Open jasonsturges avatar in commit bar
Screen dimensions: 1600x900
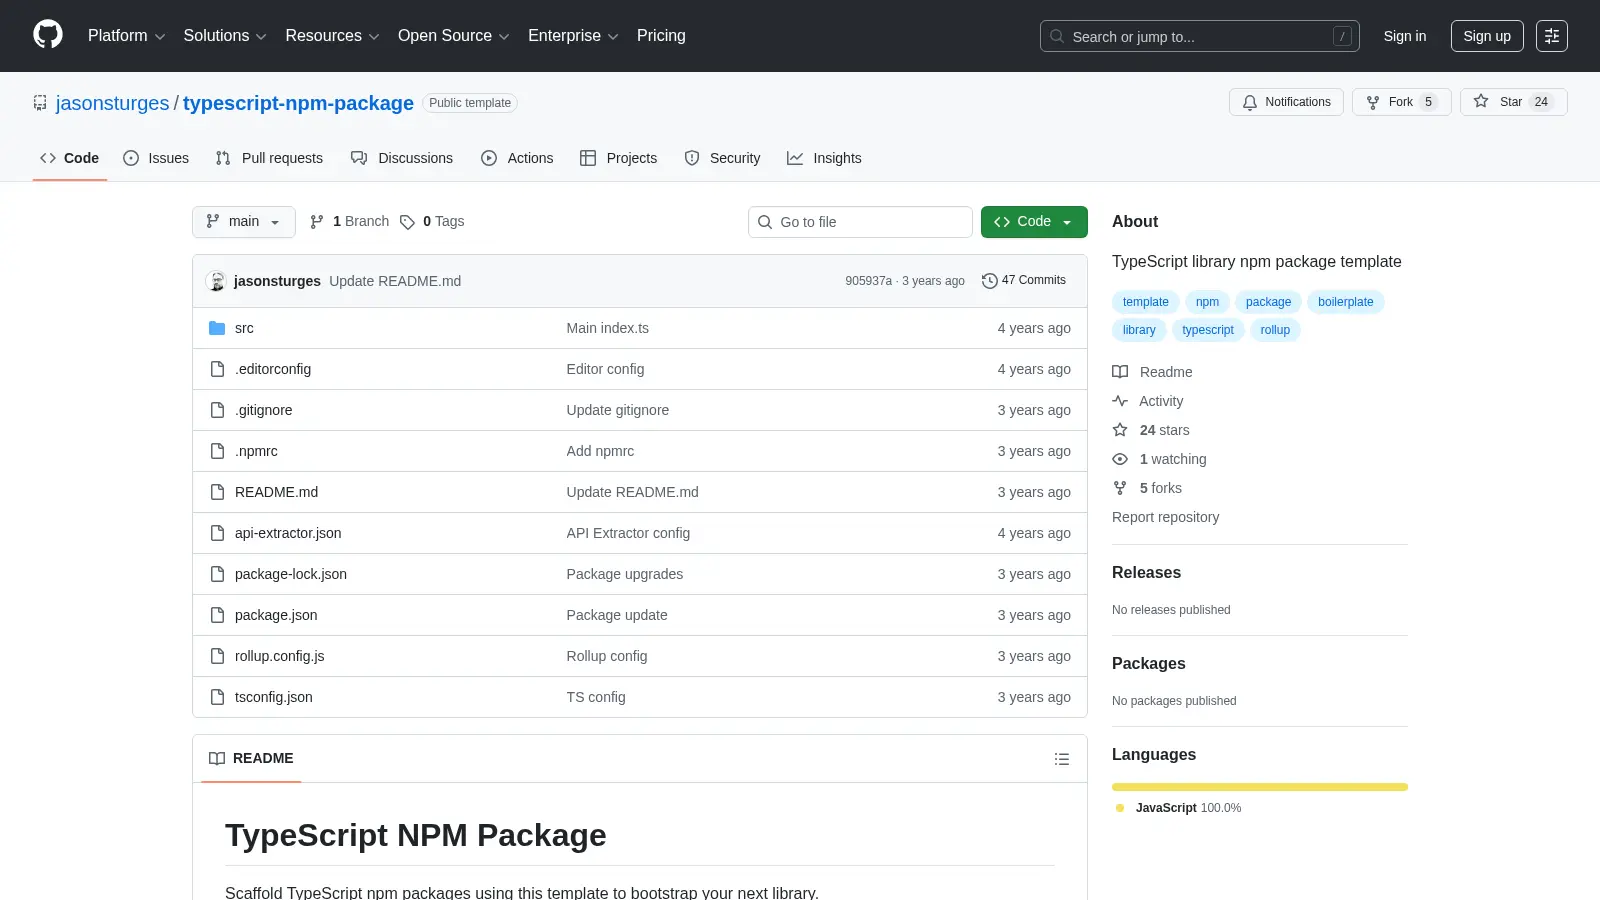pos(216,281)
